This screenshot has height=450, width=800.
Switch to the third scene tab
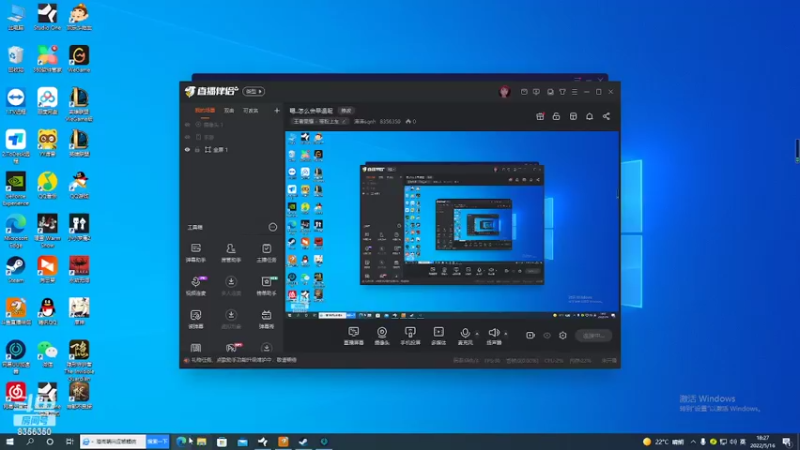point(251,110)
